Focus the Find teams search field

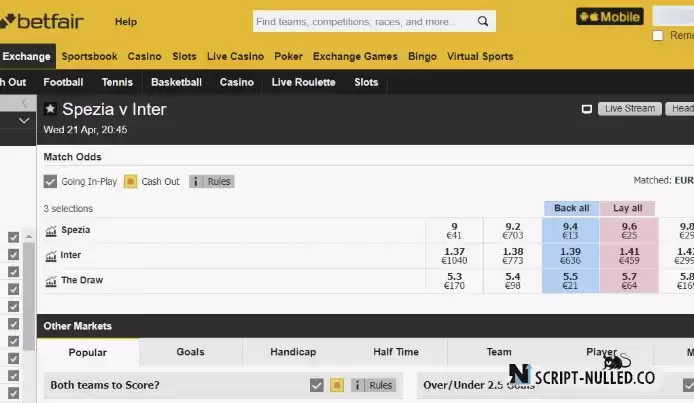tap(374, 21)
